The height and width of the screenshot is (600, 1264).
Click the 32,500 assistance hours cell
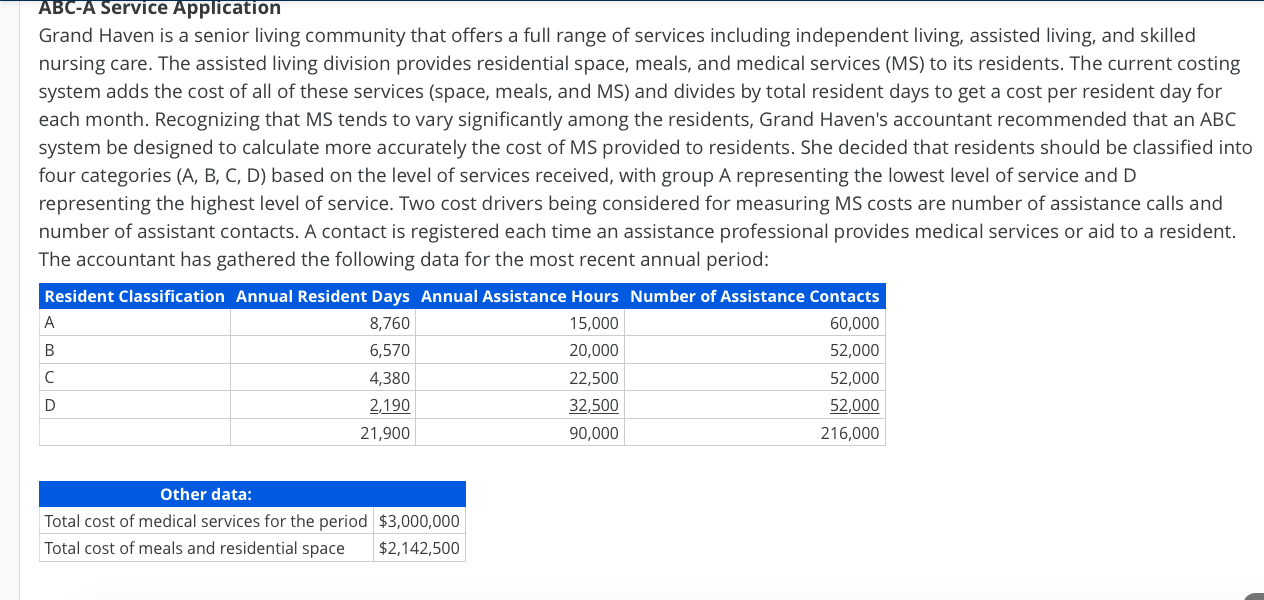coord(520,405)
